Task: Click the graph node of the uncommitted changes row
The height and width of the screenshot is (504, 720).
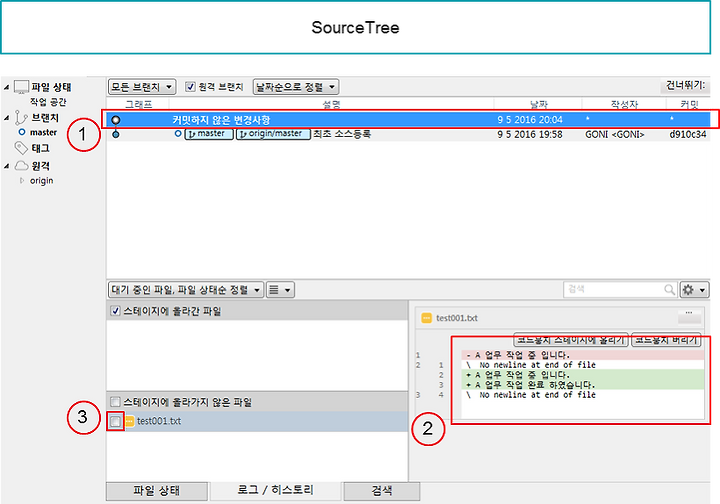Action: tap(116, 120)
